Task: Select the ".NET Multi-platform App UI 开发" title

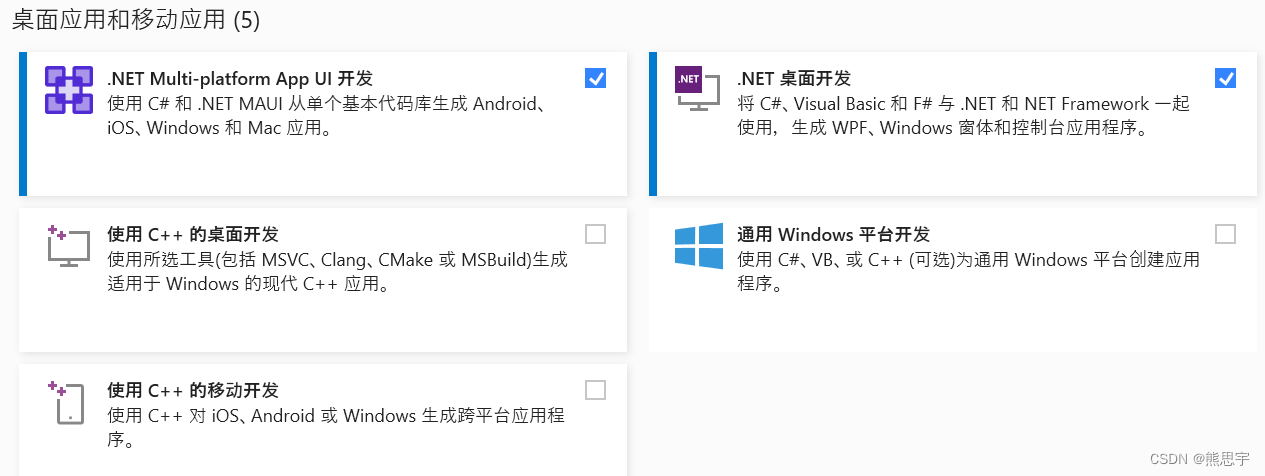Action: click(x=240, y=78)
